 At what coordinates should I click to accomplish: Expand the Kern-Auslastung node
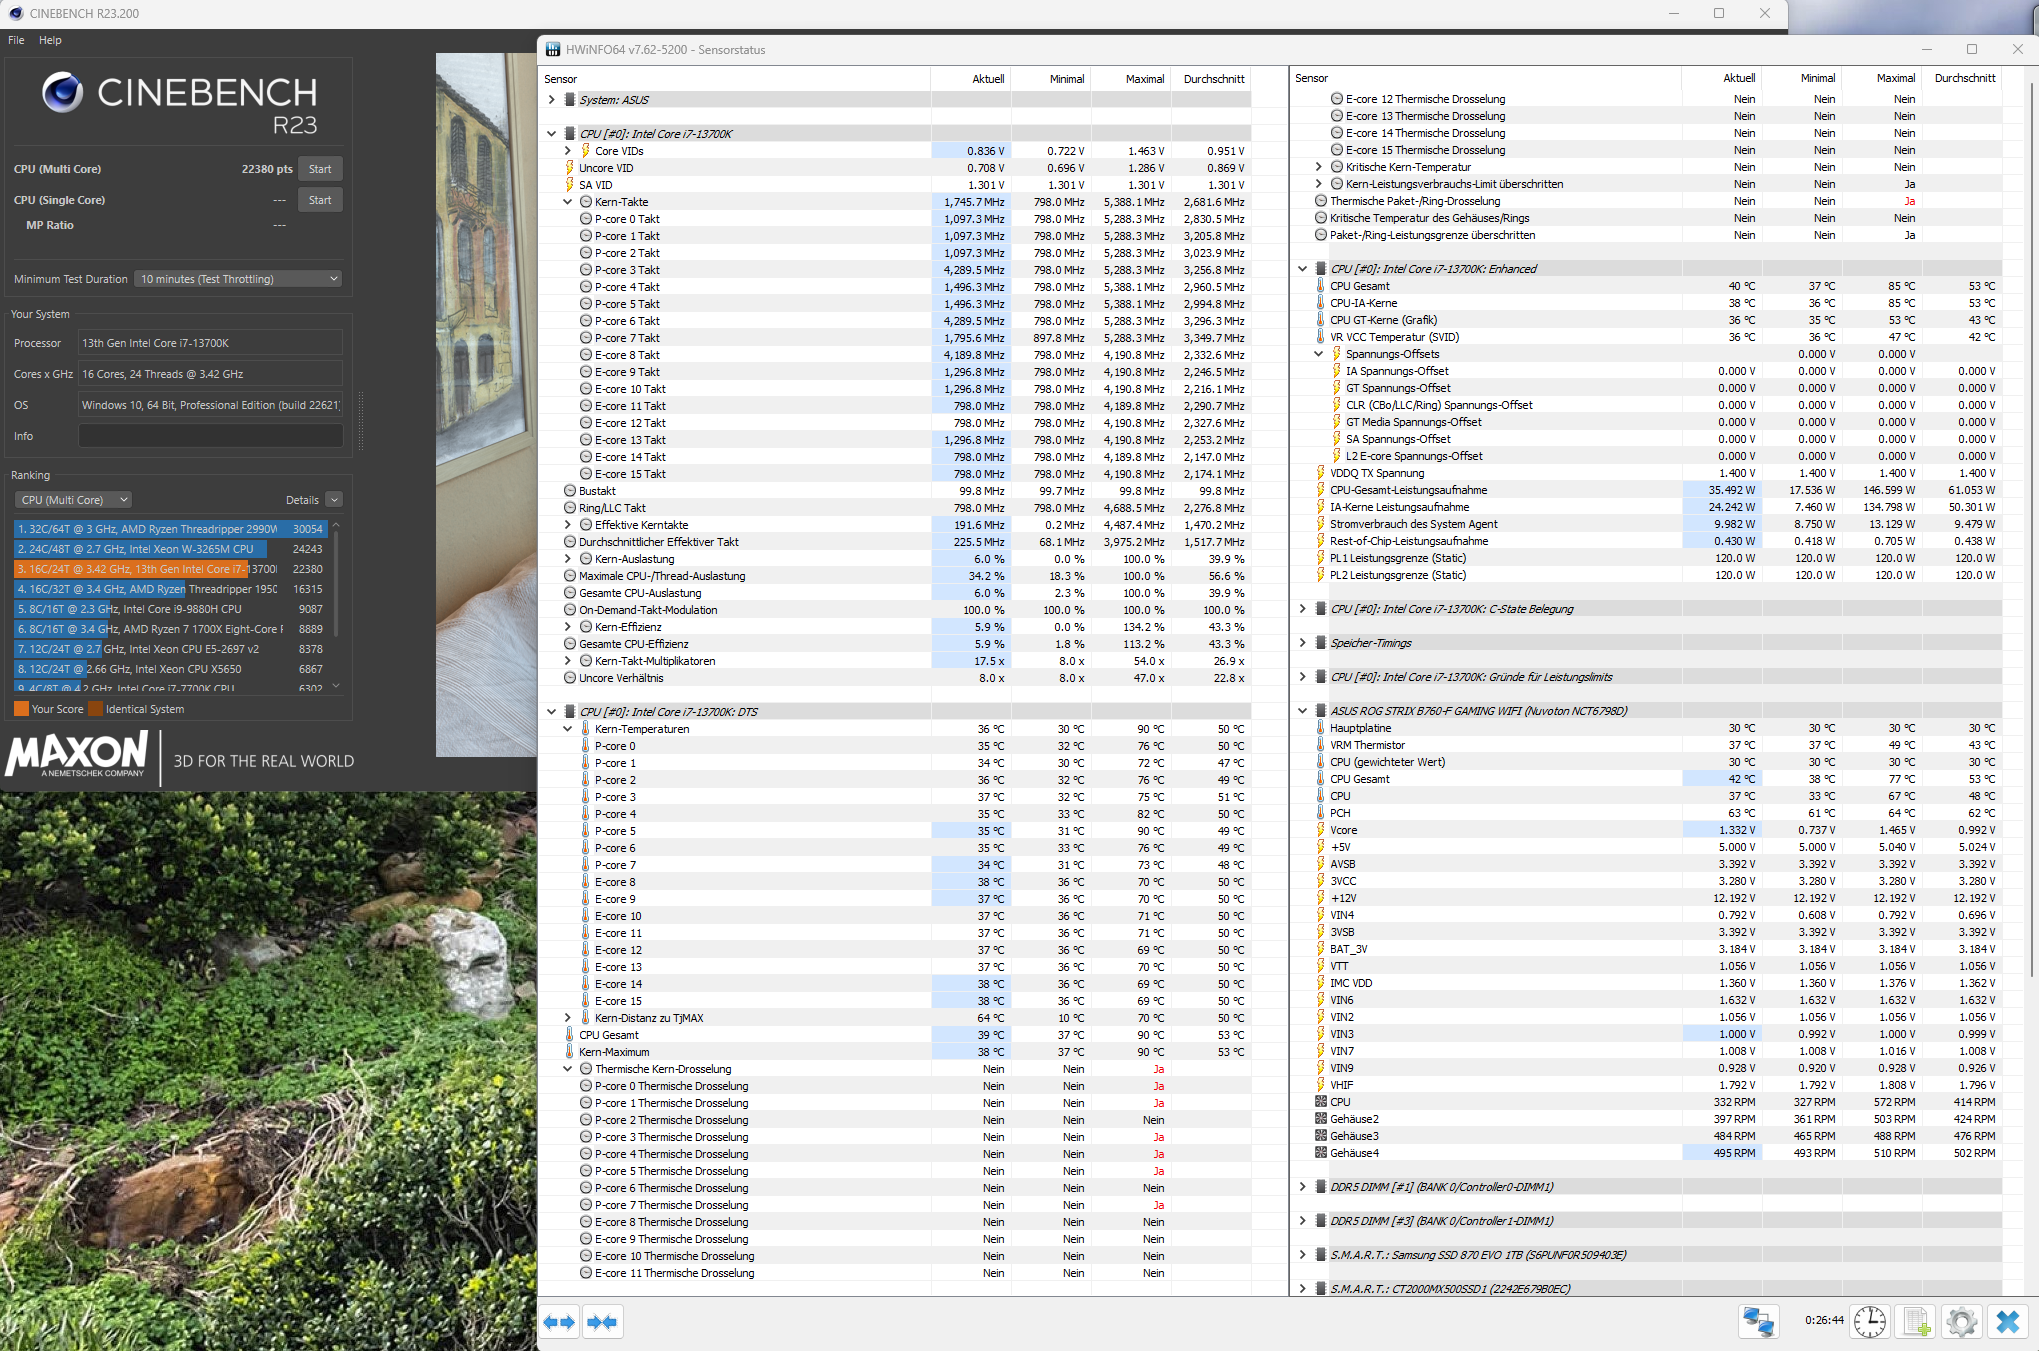tap(568, 559)
